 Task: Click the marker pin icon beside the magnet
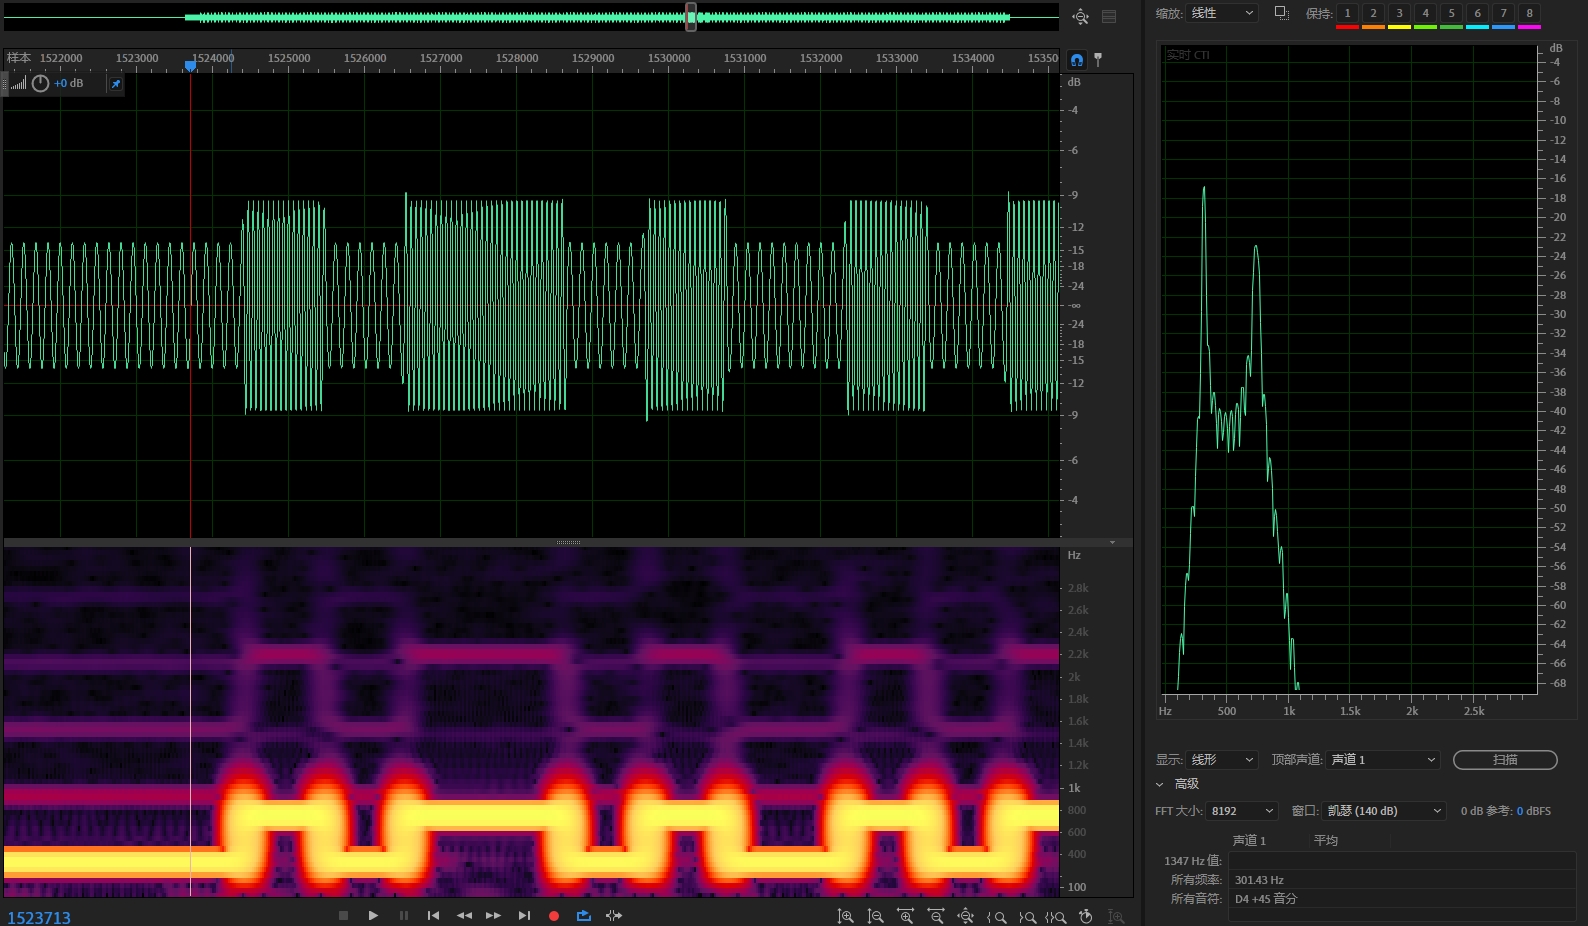tap(1098, 60)
